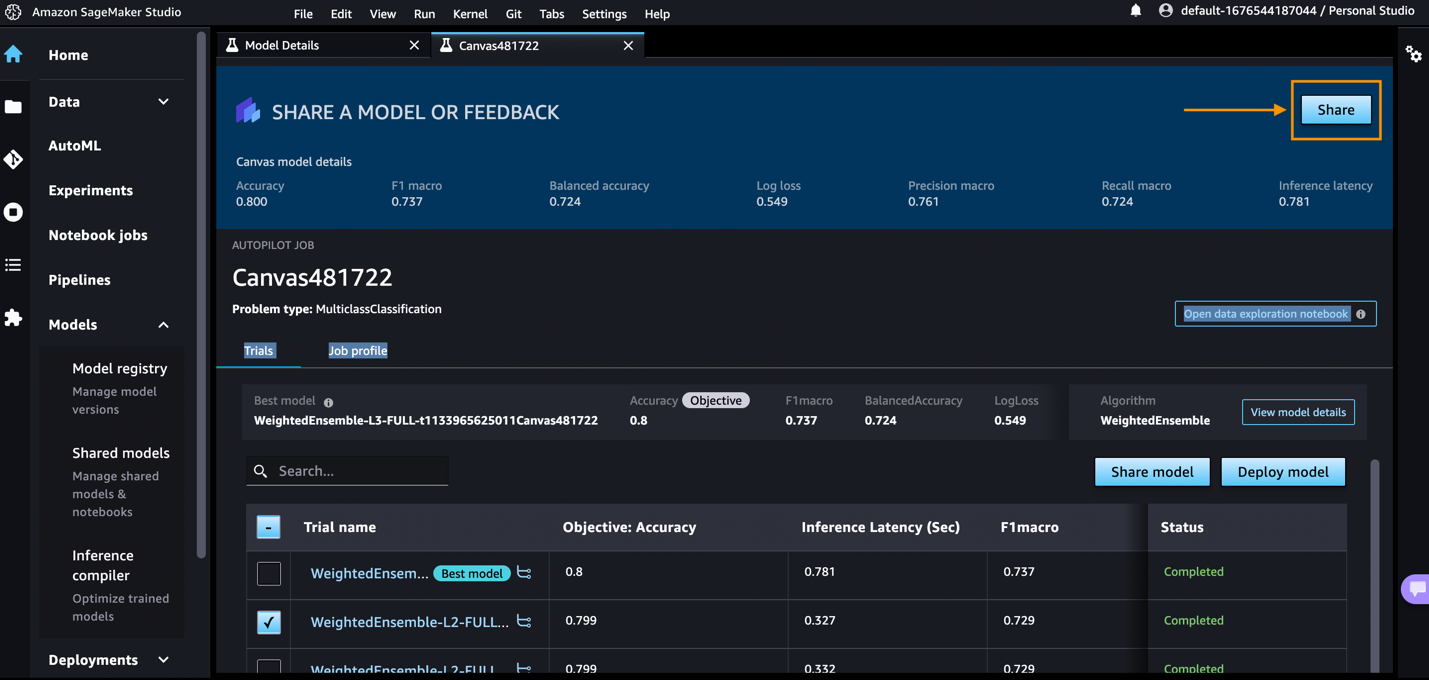Click the Share model button
This screenshot has height=680, width=1429.
click(x=1152, y=472)
